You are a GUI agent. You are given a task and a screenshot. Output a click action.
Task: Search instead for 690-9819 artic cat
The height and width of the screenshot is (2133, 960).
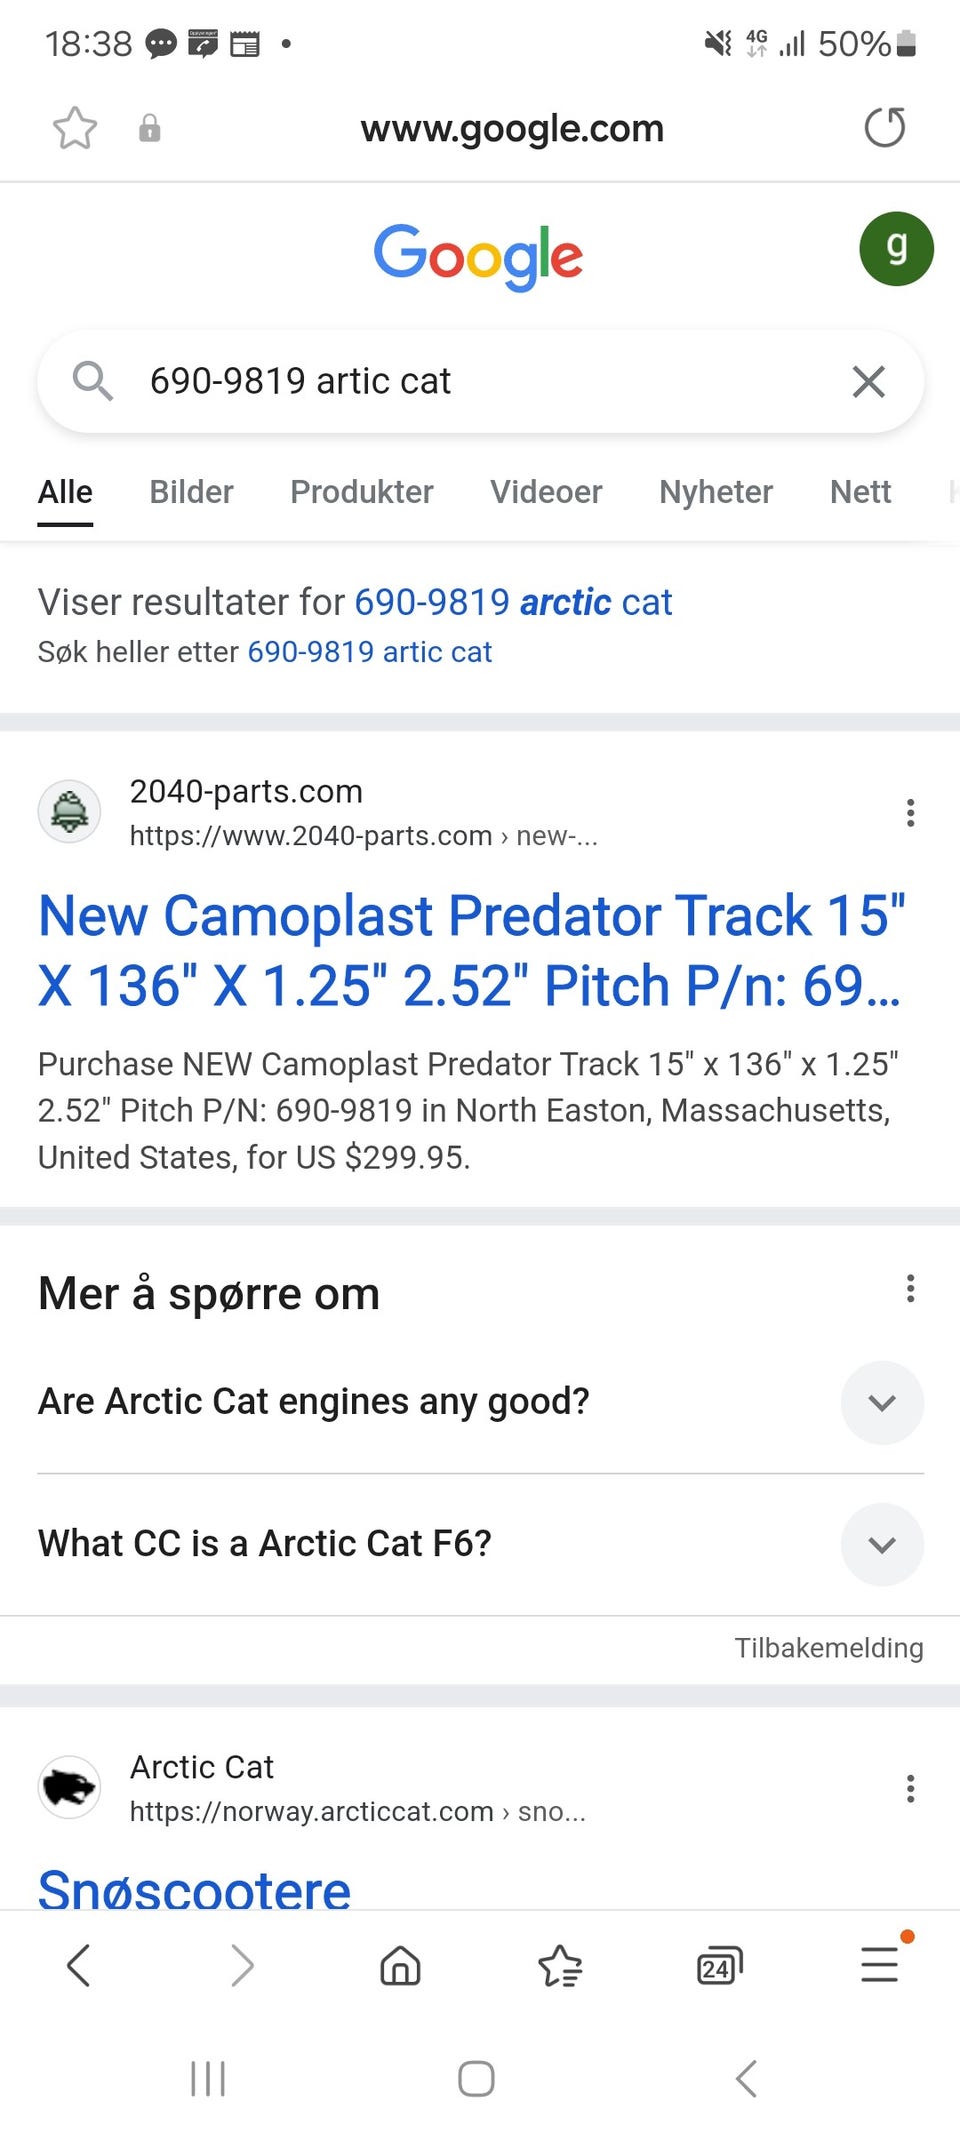369,652
